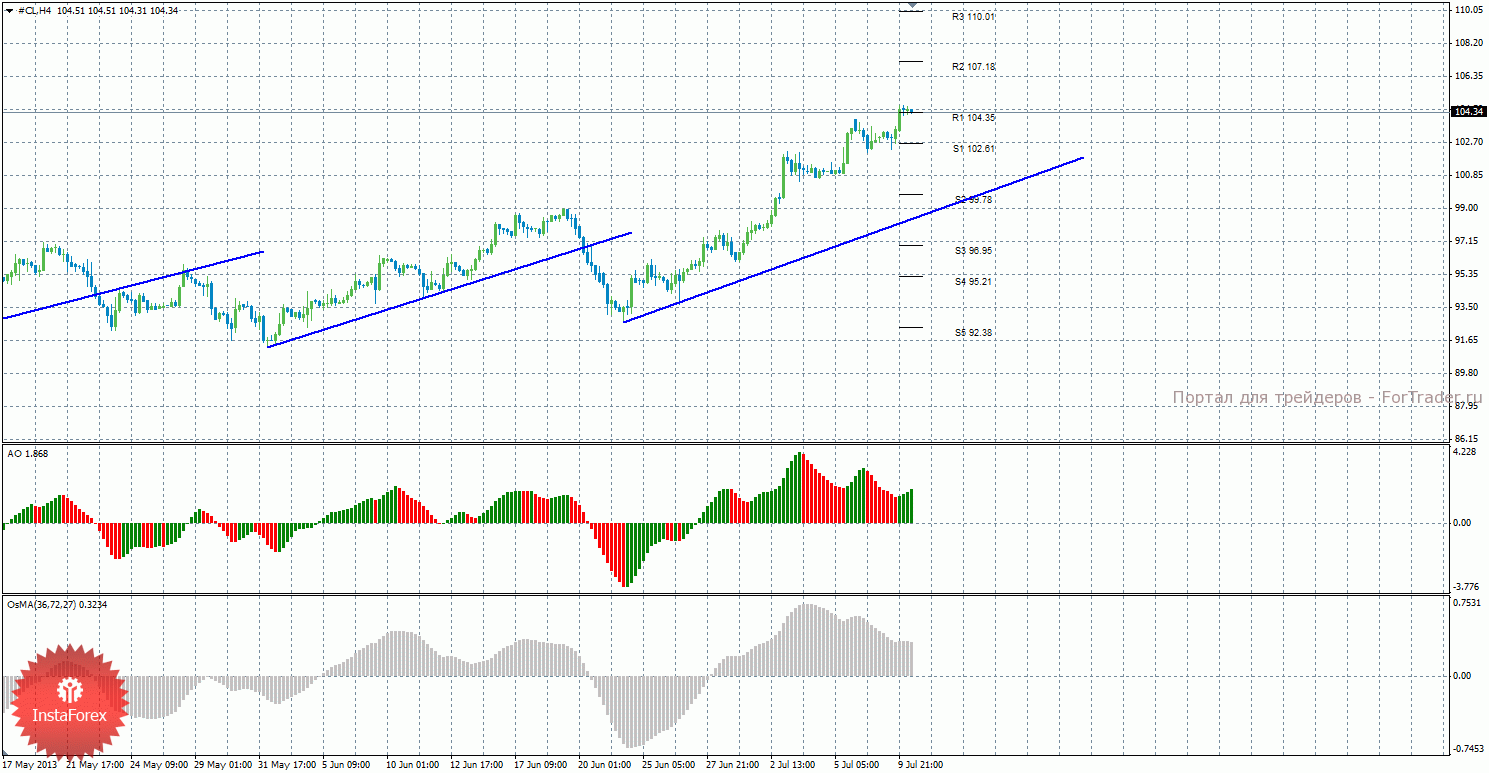Click the 106.35 price axis label
Image resolution: width=1489 pixels, height=773 pixels.
pos(1468,76)
